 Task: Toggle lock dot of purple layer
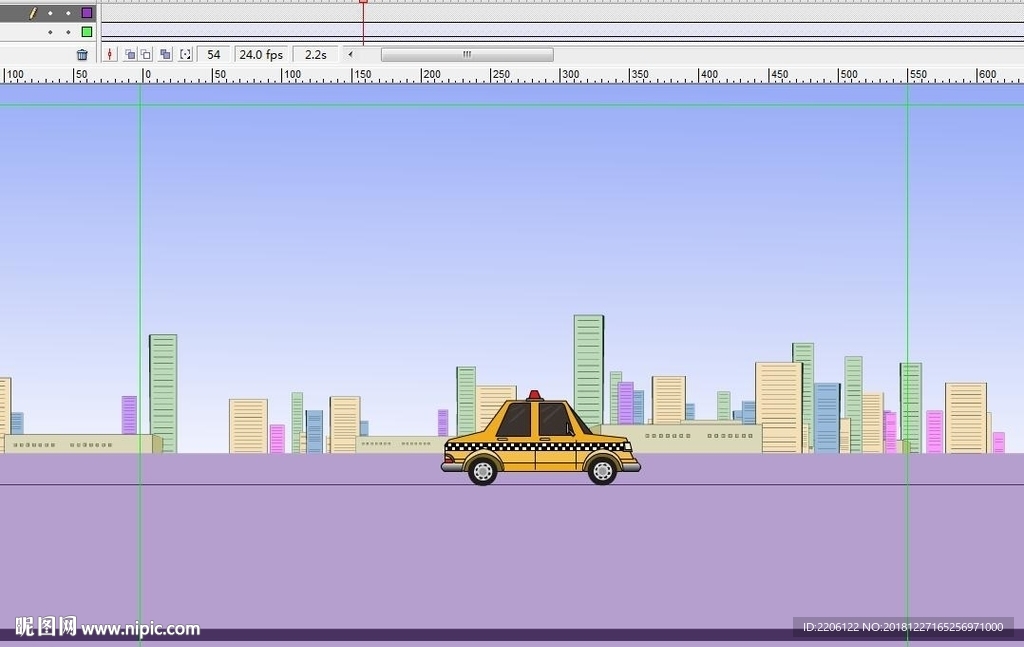pos(68,13)
